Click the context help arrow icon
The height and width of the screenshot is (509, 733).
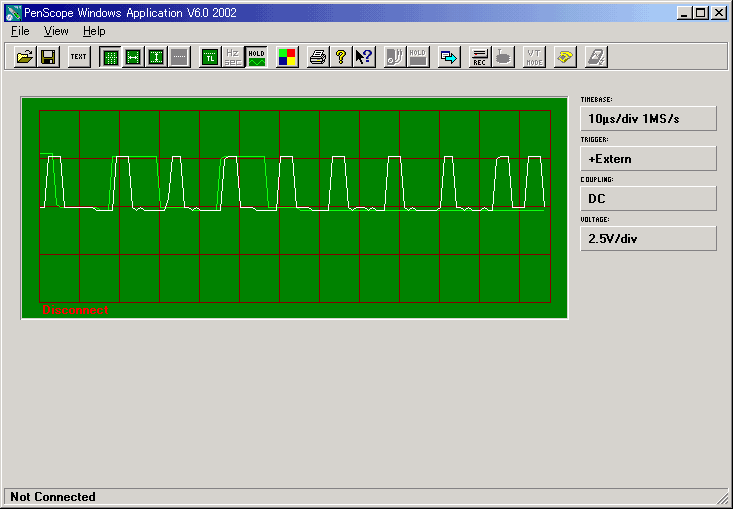click(x=364, y=57)
